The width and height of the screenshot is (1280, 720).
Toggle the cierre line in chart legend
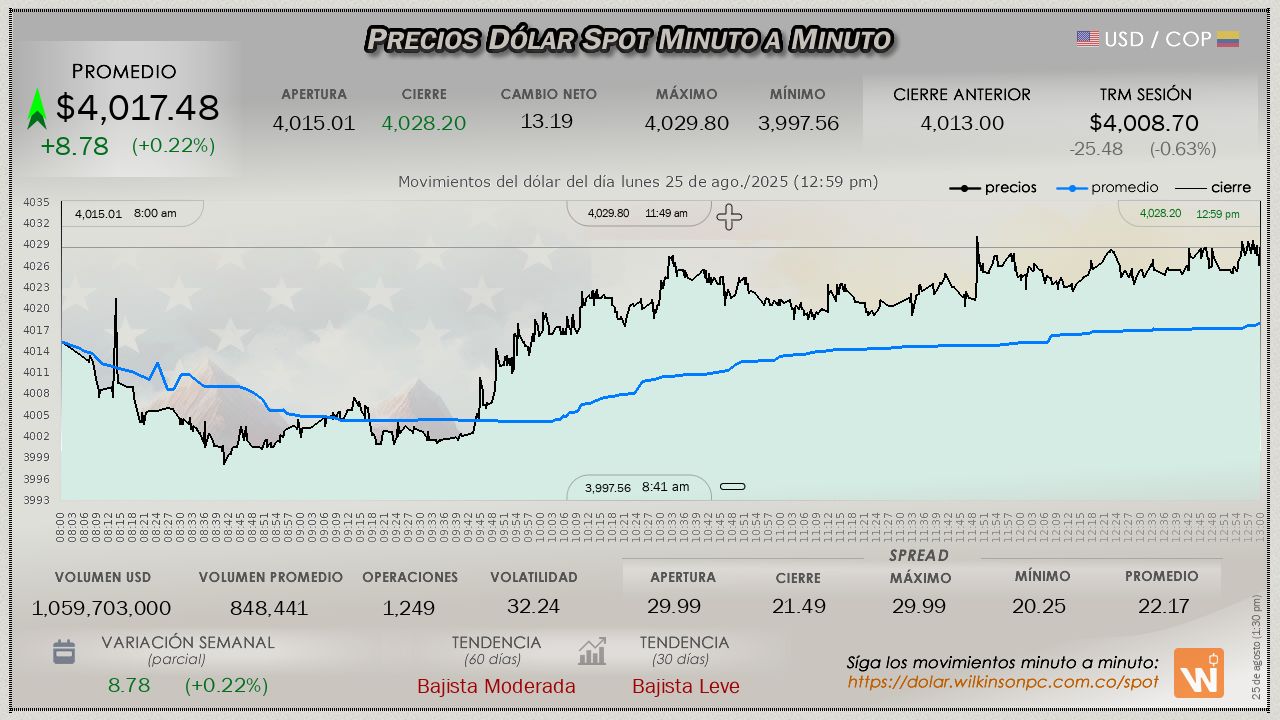(x=1212, y=188)
